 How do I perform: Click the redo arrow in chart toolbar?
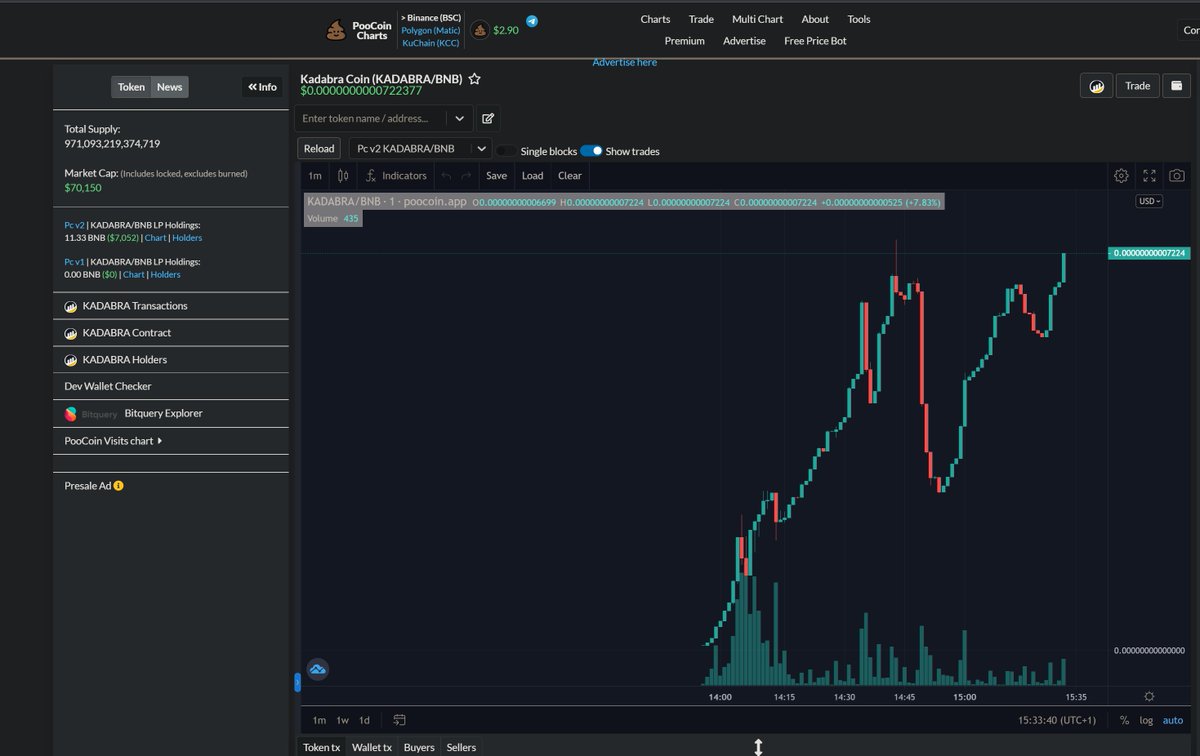click(x=466, y=176)
